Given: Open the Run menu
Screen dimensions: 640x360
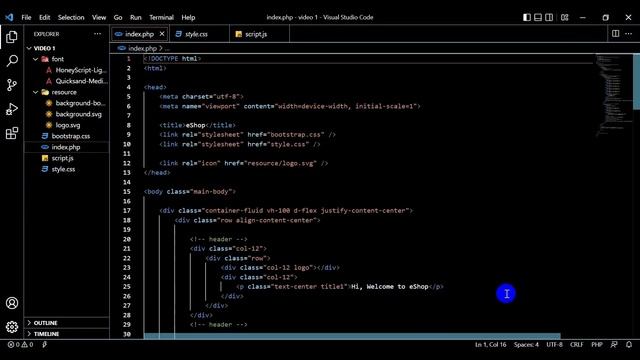Looking at the screenshot, I should (x=136, y=17).
